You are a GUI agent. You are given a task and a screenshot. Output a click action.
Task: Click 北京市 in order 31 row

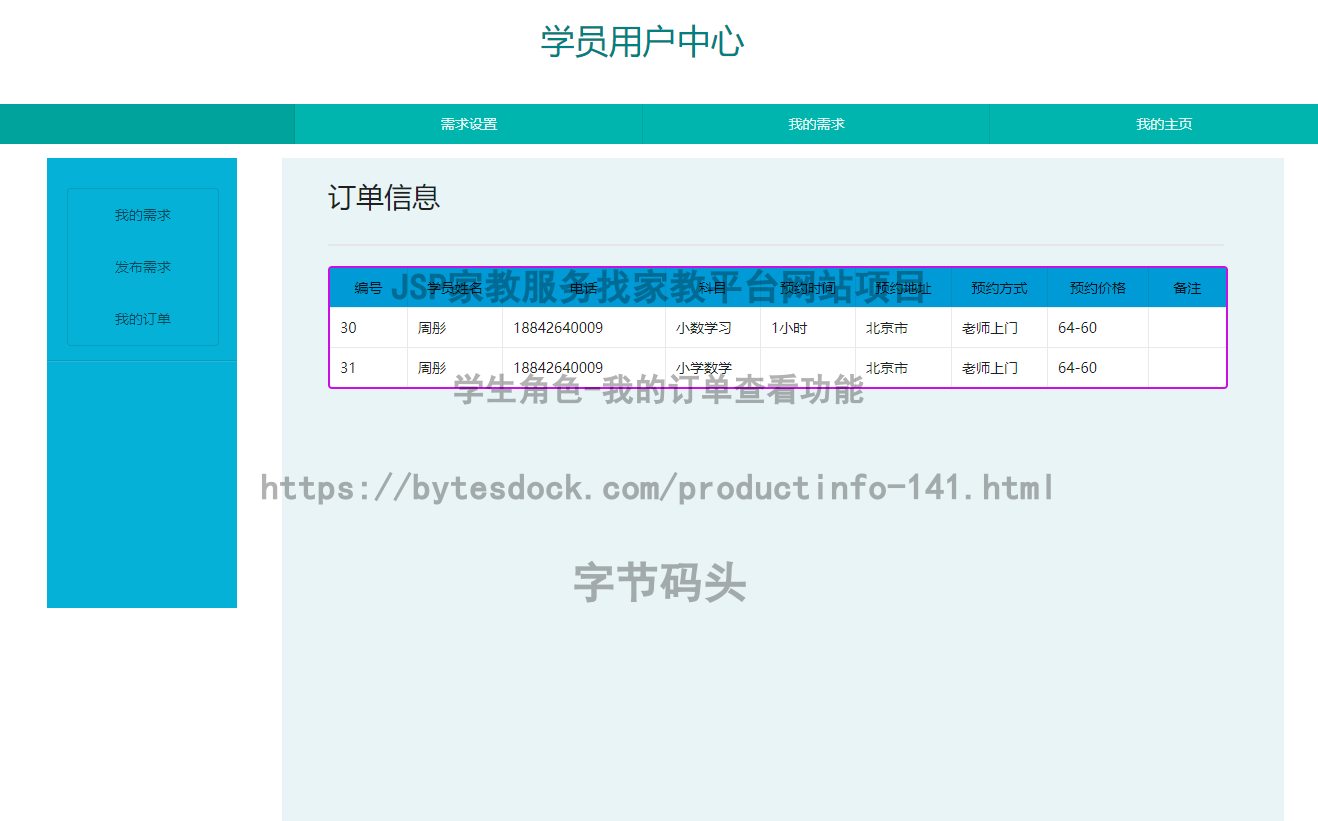click(x=903, y=368)
